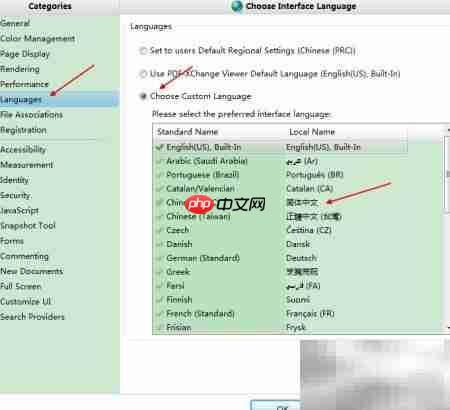Screen dimensions: 450x410
Task: Click the globe icon in dialog title
Action: point(237,6)
